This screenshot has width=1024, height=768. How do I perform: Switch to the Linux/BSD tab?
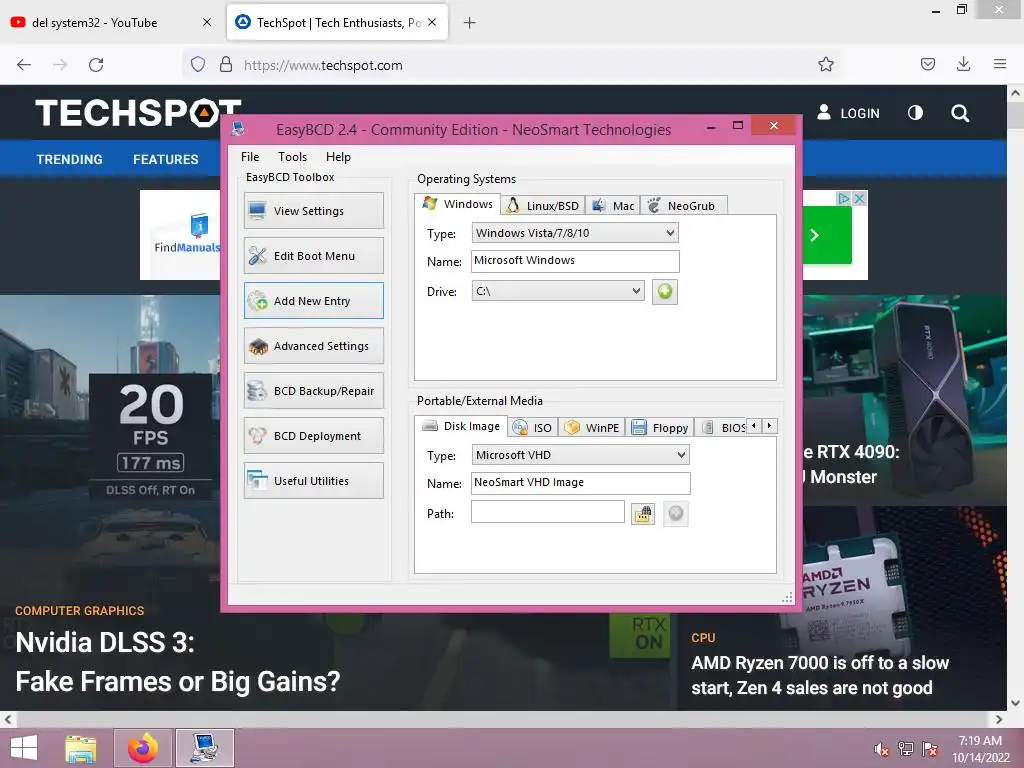click(x=543, y=206)
